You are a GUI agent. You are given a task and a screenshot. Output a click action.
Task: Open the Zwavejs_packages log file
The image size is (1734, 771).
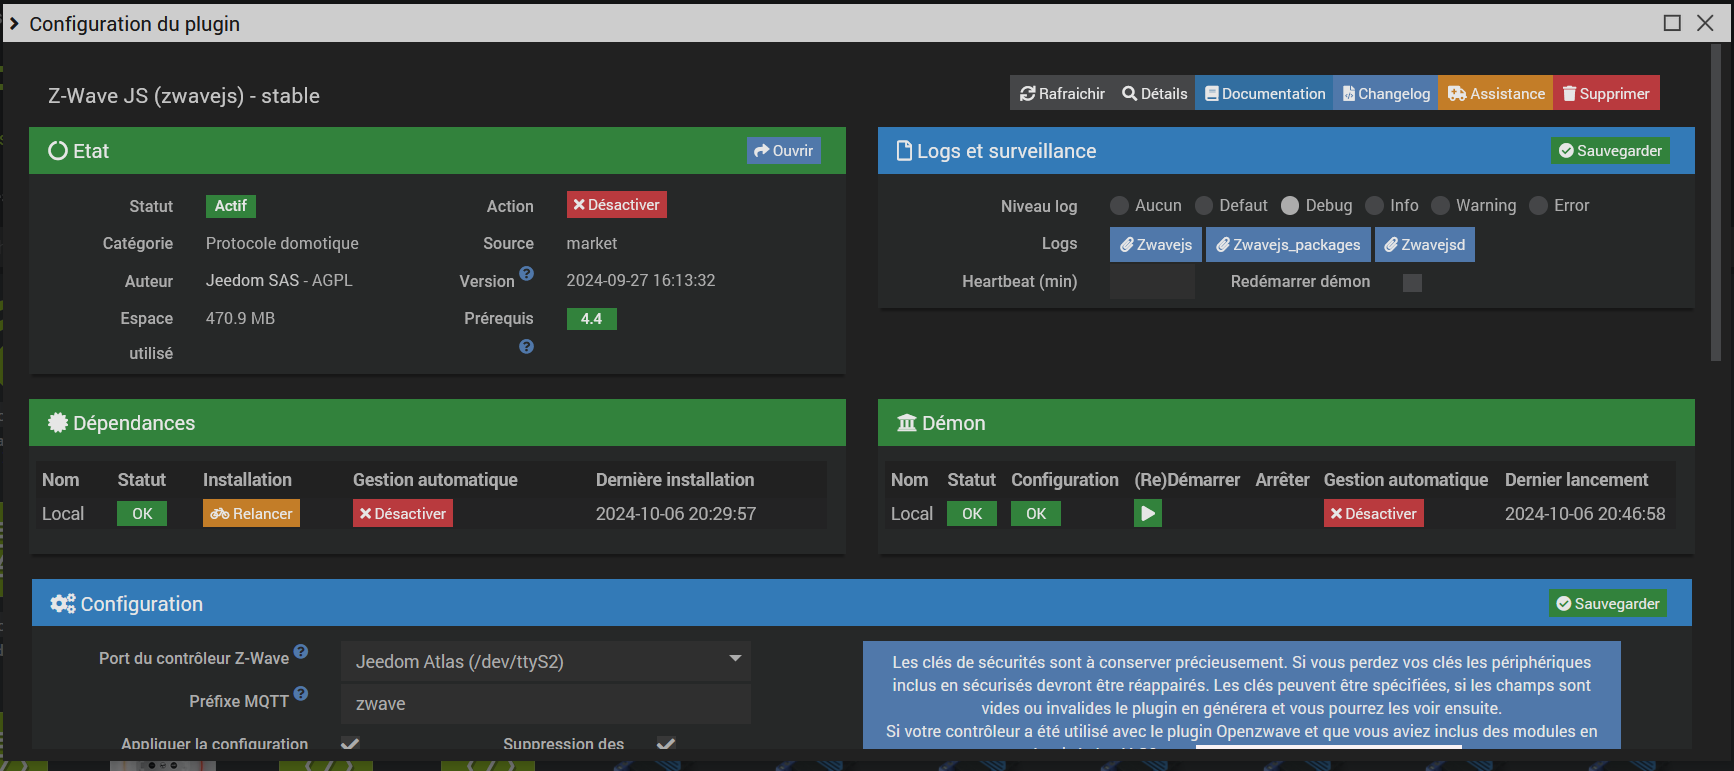1288,245
